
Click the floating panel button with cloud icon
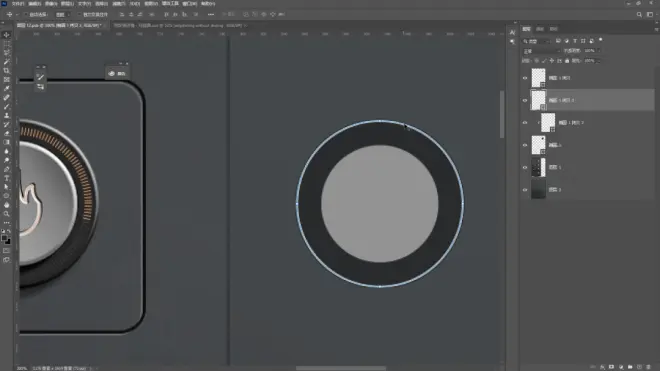(x=117, y=74)
